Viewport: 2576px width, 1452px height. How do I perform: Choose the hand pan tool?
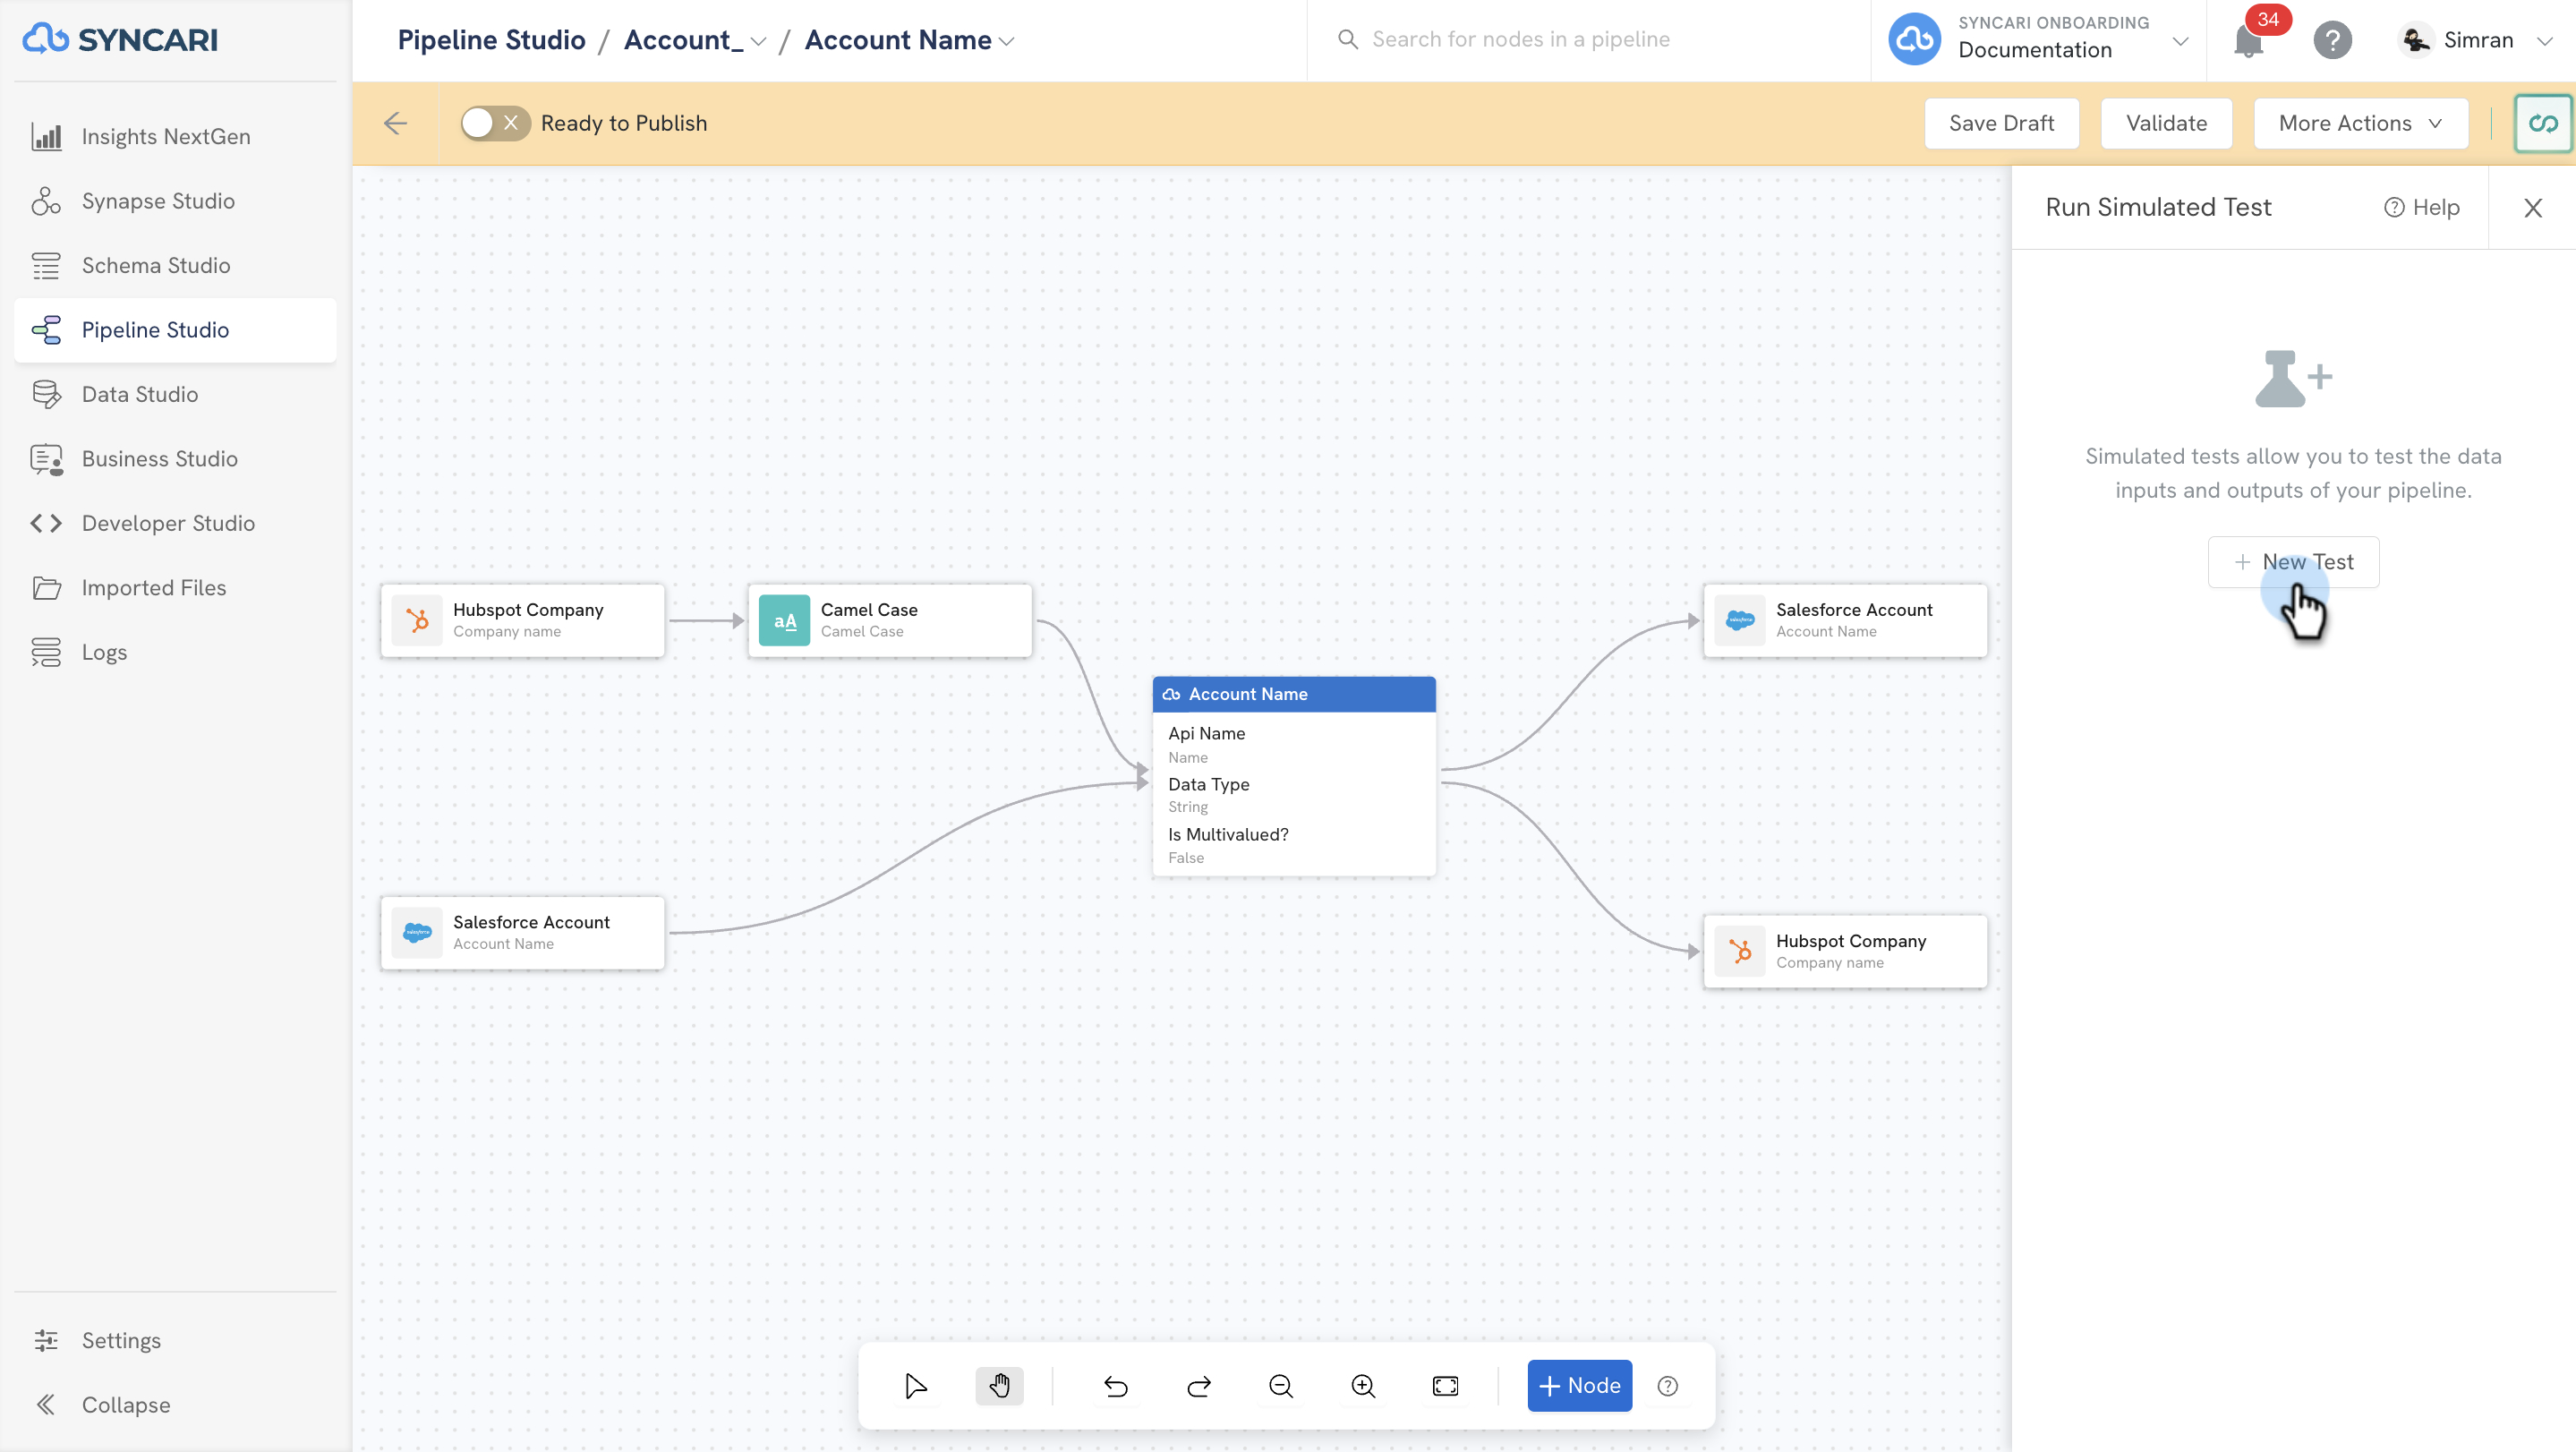tap(999, 1386)
